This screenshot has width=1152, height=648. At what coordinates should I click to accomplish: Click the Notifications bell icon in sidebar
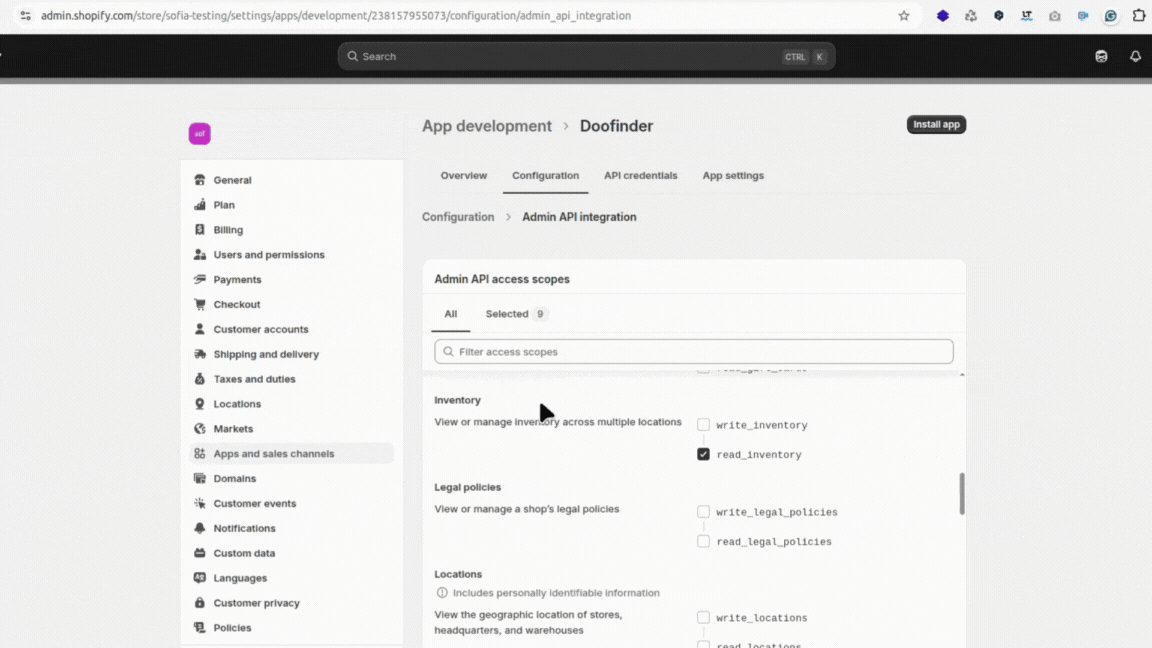pyautogui.click(x=200, y=528)
